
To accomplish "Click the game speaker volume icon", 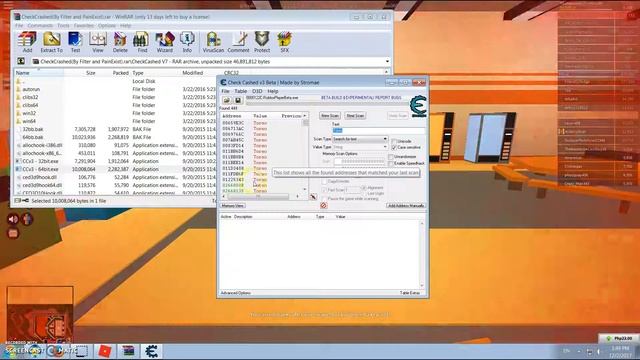I will click(x=13, y=219).
